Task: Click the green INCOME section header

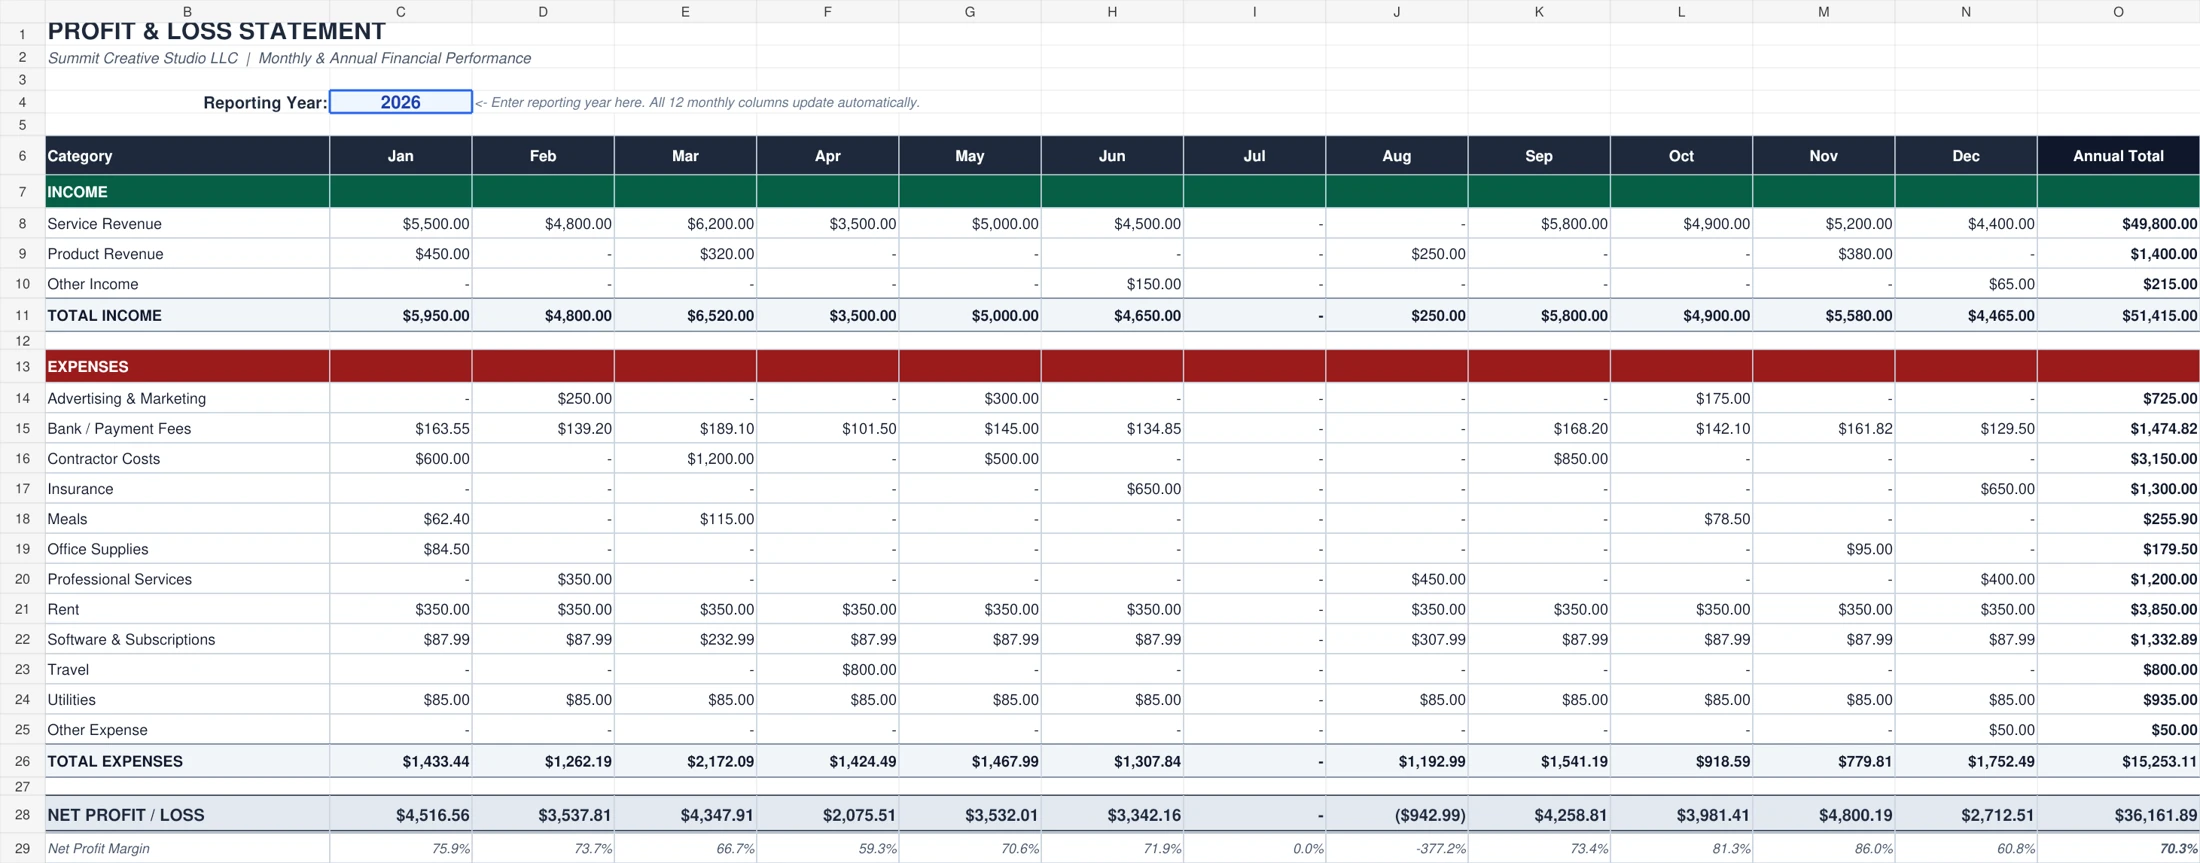Action: coord(1122,192)
